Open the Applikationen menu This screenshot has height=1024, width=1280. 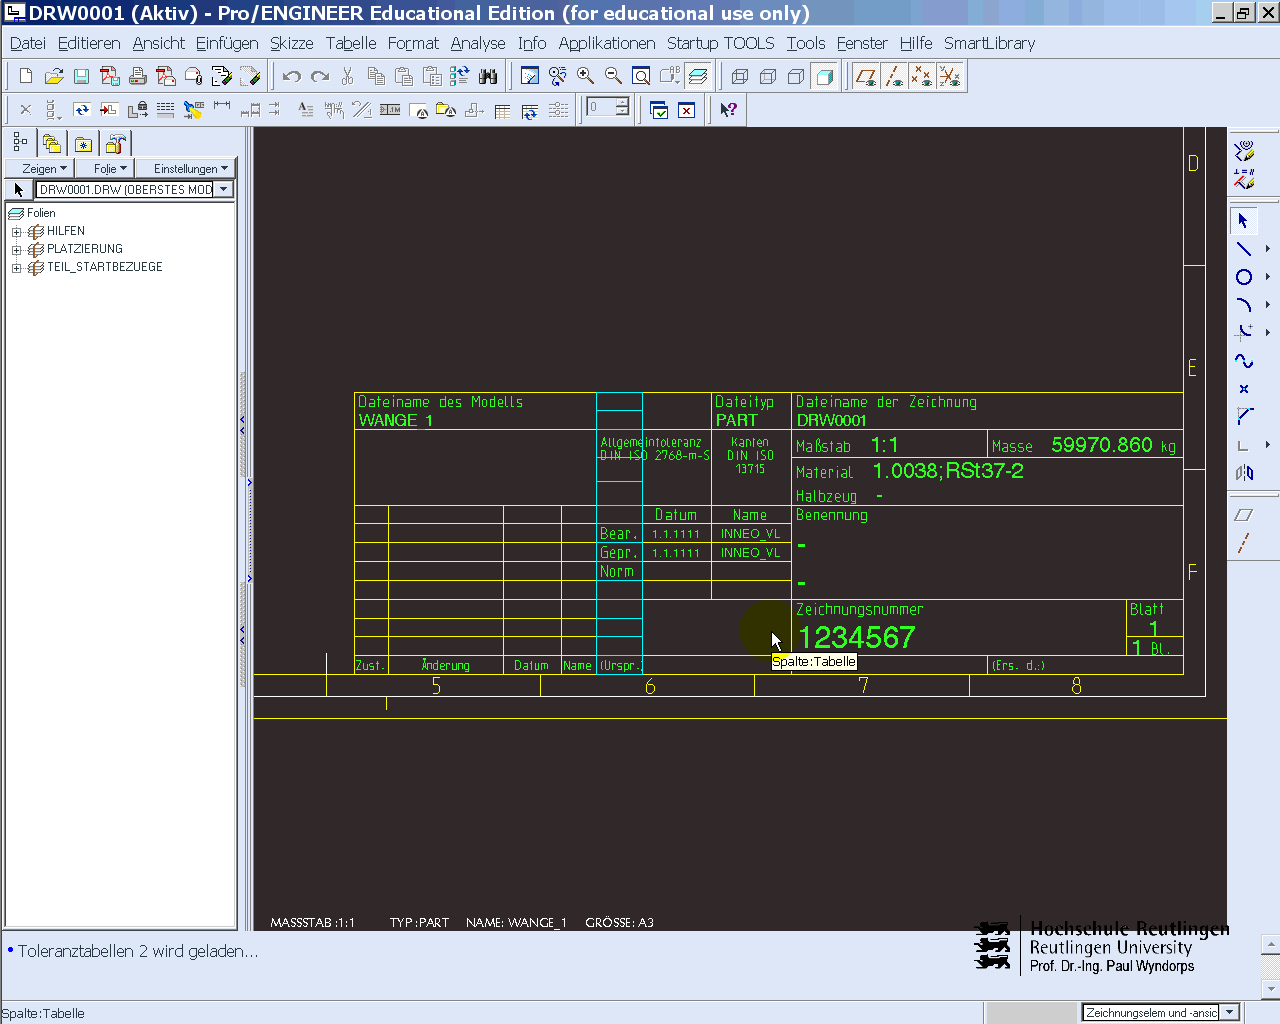click(x=607, y=43)
